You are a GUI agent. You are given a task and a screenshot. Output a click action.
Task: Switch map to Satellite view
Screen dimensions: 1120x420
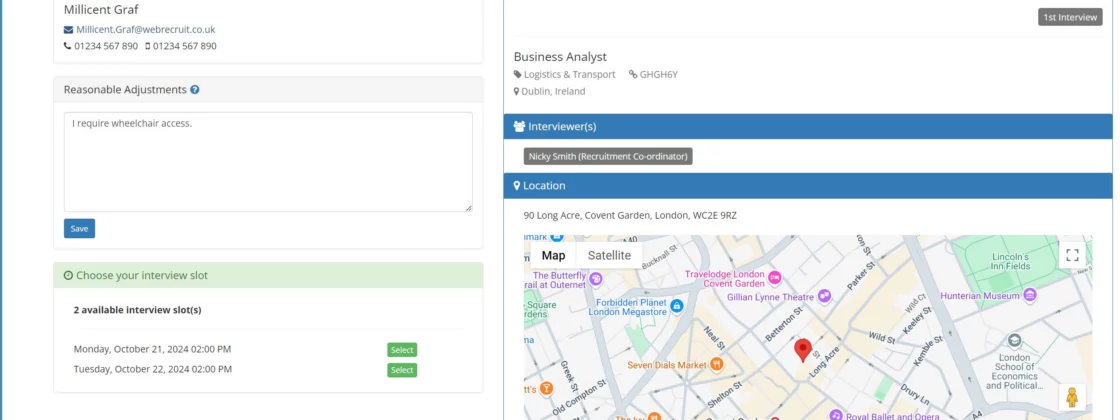(x=609, y=255)
